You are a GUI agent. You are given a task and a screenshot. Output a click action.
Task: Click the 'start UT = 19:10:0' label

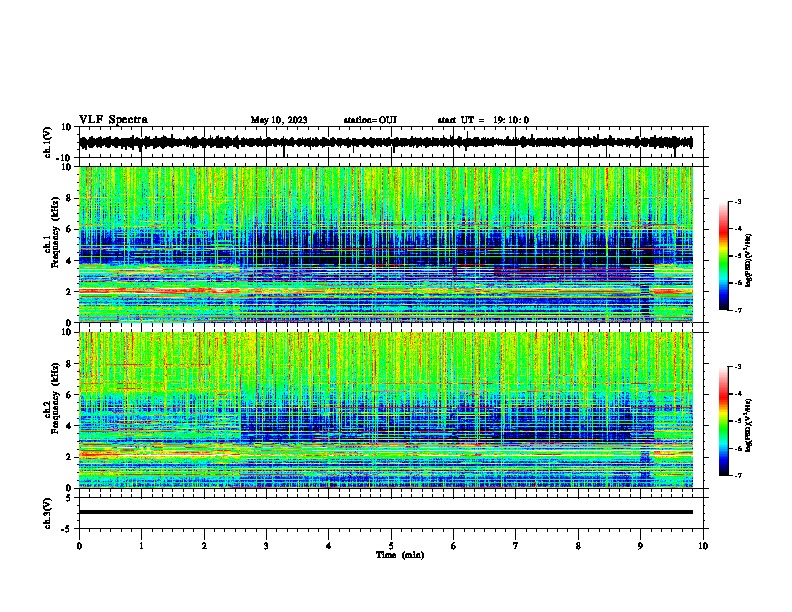coord(483,120)
